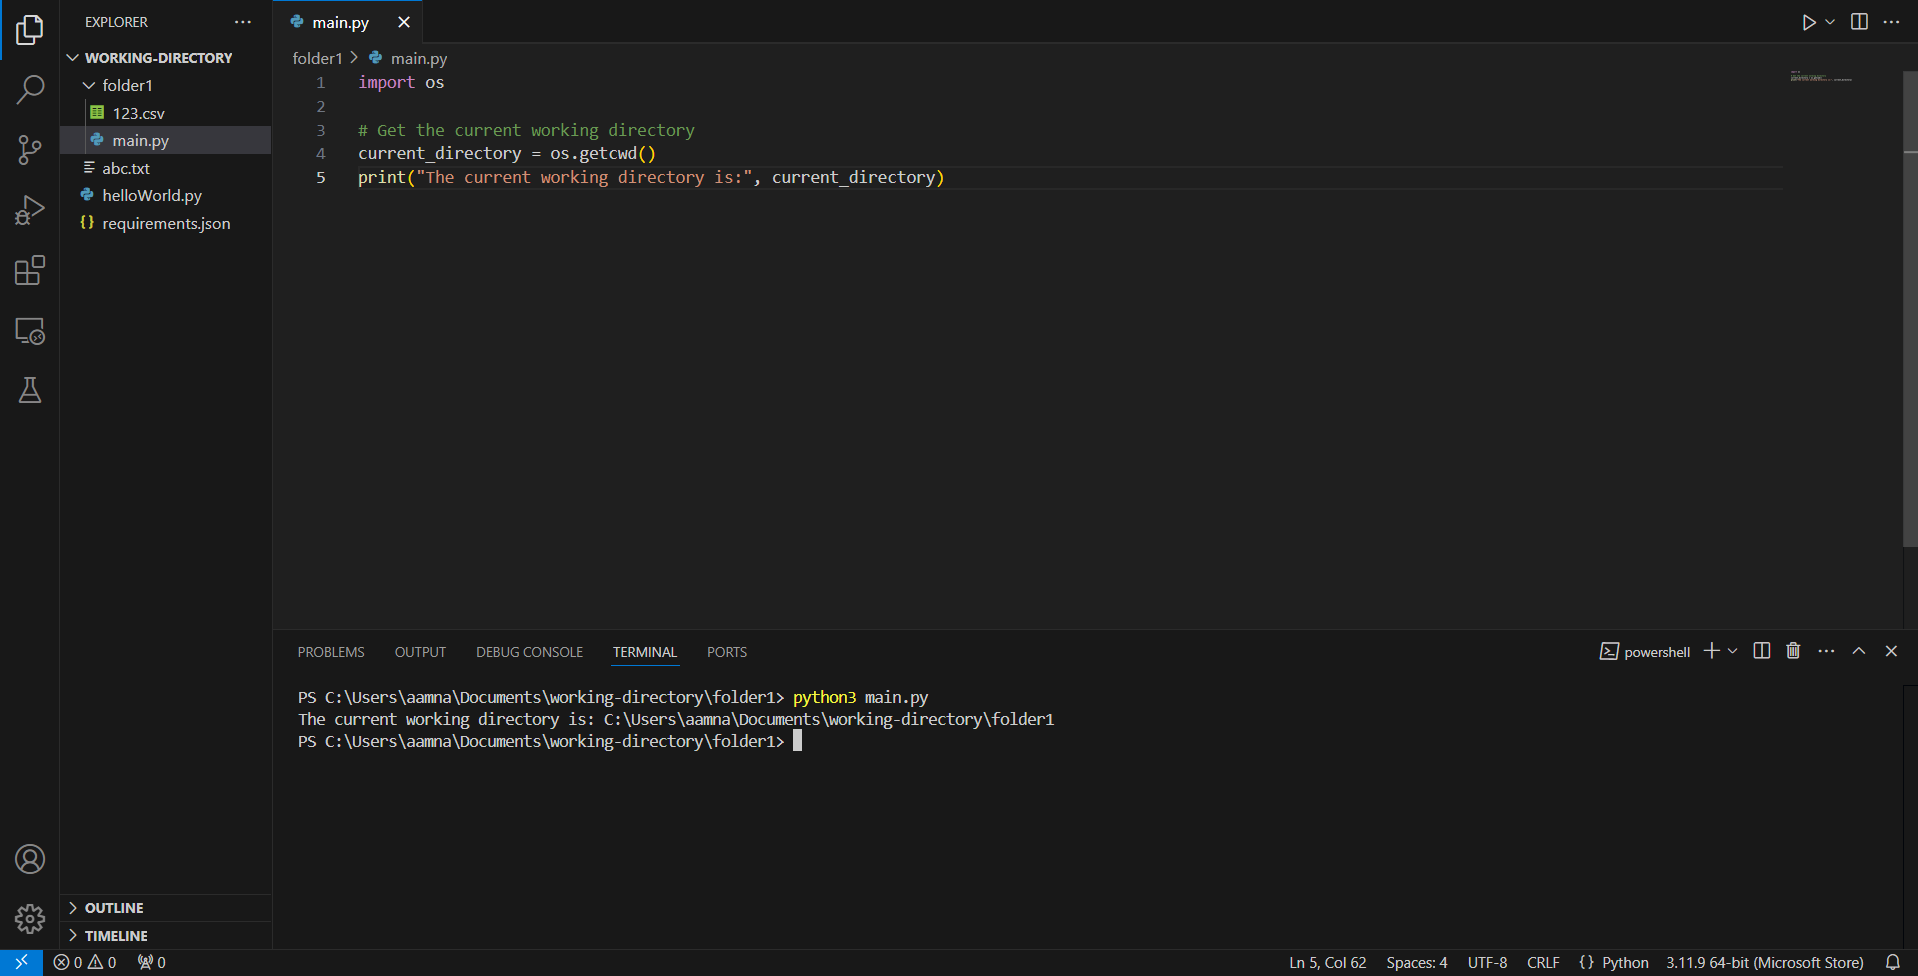The height and width of the screenshot is (976, 1918).
Task: Toggle maximize panel size
Action: [x=1858, y=651]
